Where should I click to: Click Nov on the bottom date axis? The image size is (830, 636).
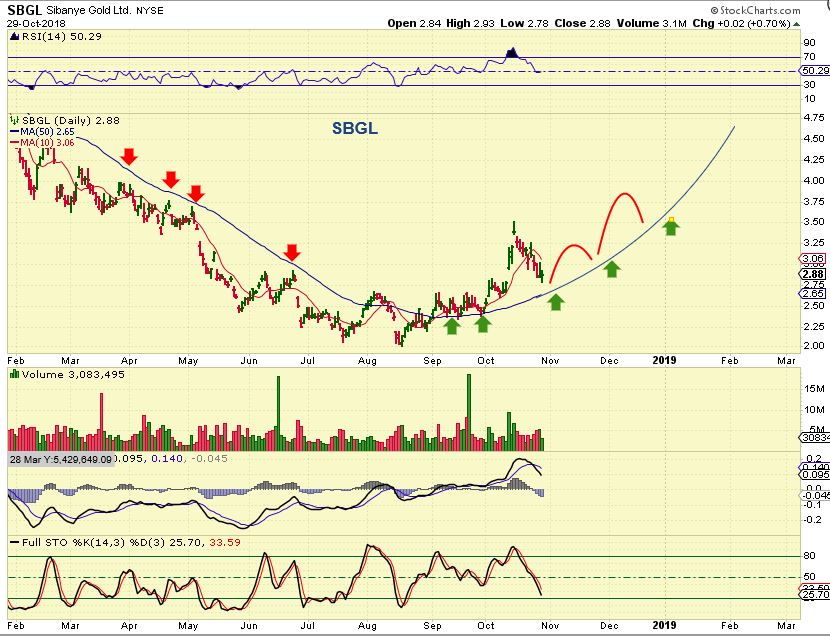coord(550,626)
